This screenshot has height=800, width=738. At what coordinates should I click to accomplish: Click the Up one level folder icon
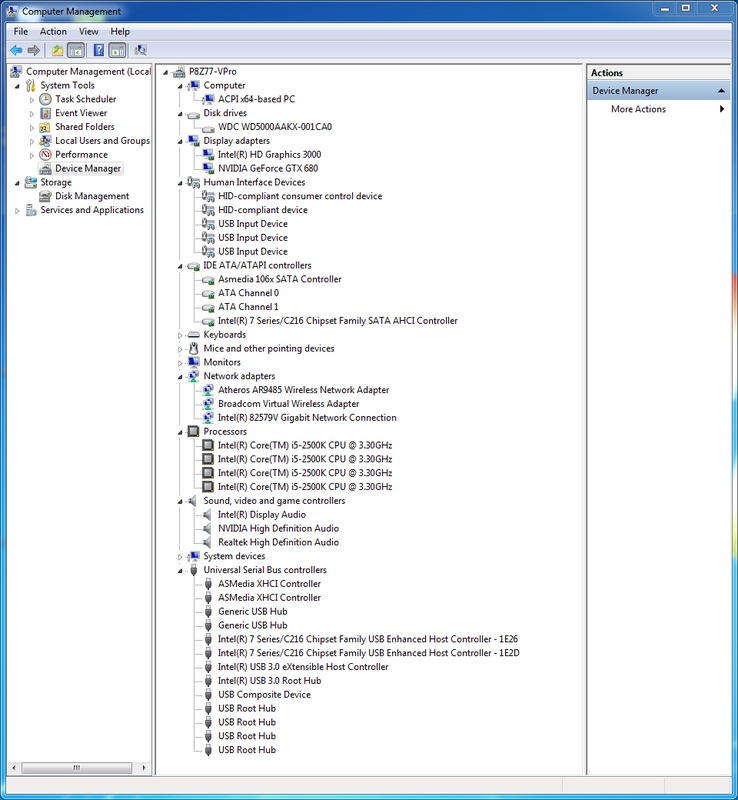point(57,50)
